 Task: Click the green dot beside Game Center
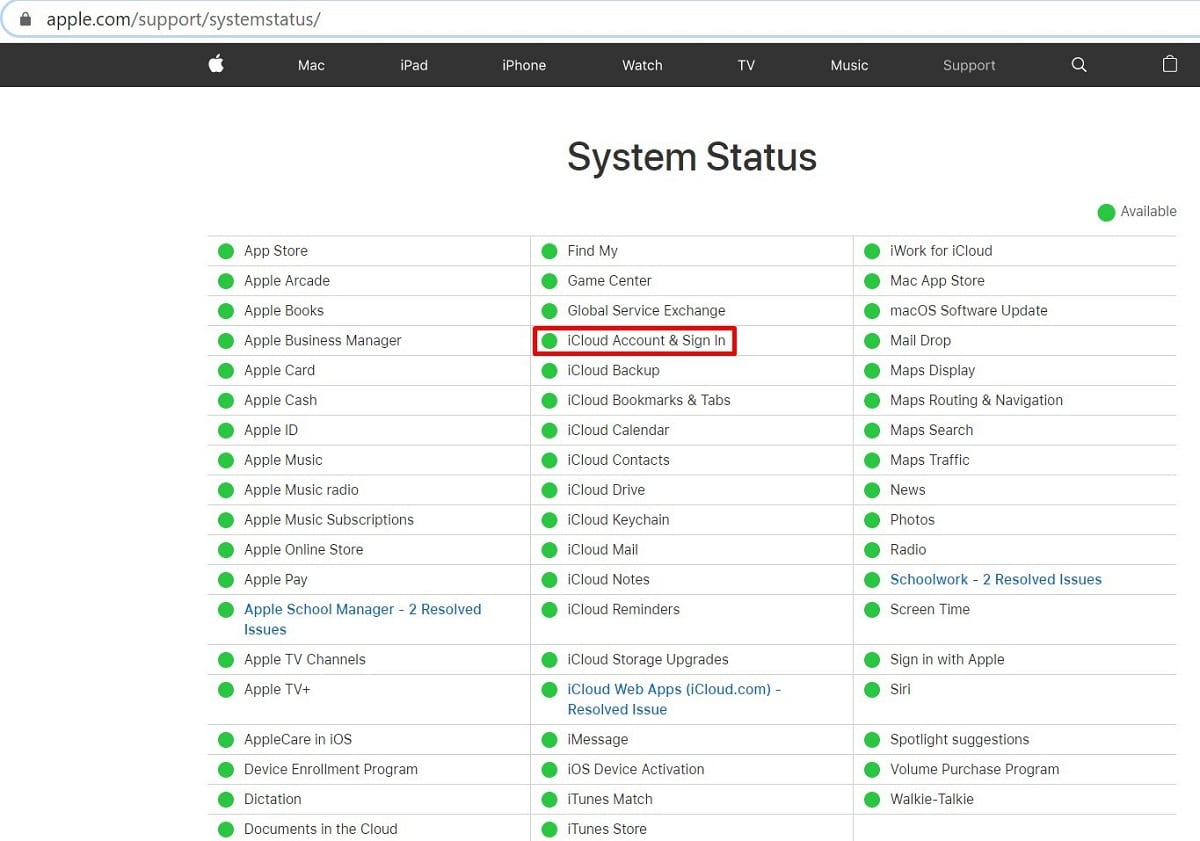549,281
